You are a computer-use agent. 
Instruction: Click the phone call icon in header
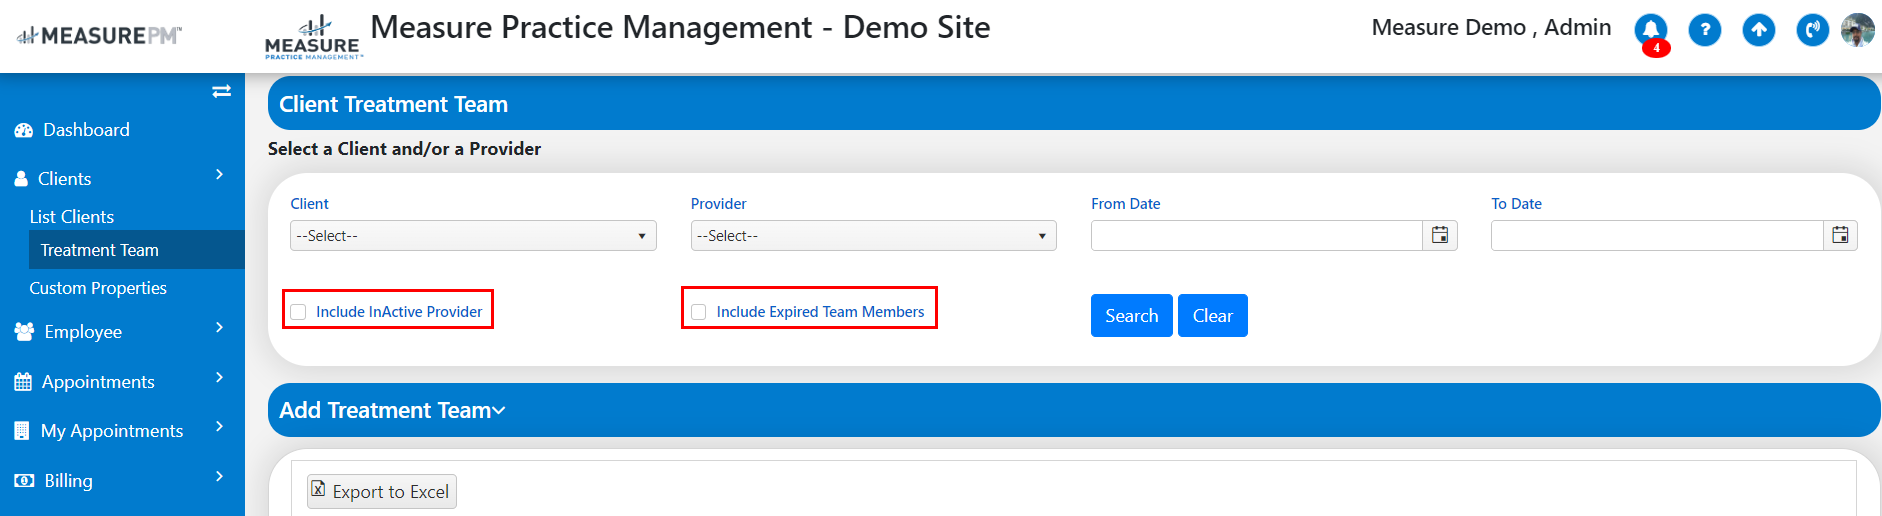[x=1813, y=30]
